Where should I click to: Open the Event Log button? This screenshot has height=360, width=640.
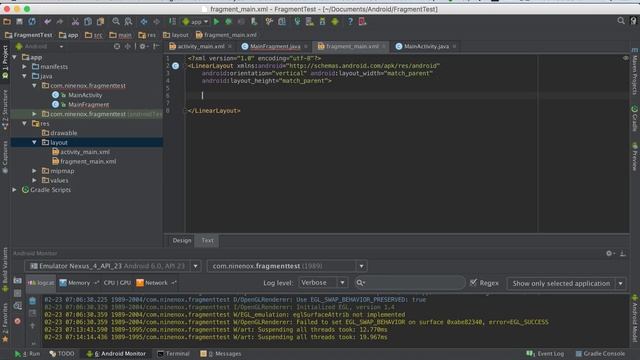point(545,354)
